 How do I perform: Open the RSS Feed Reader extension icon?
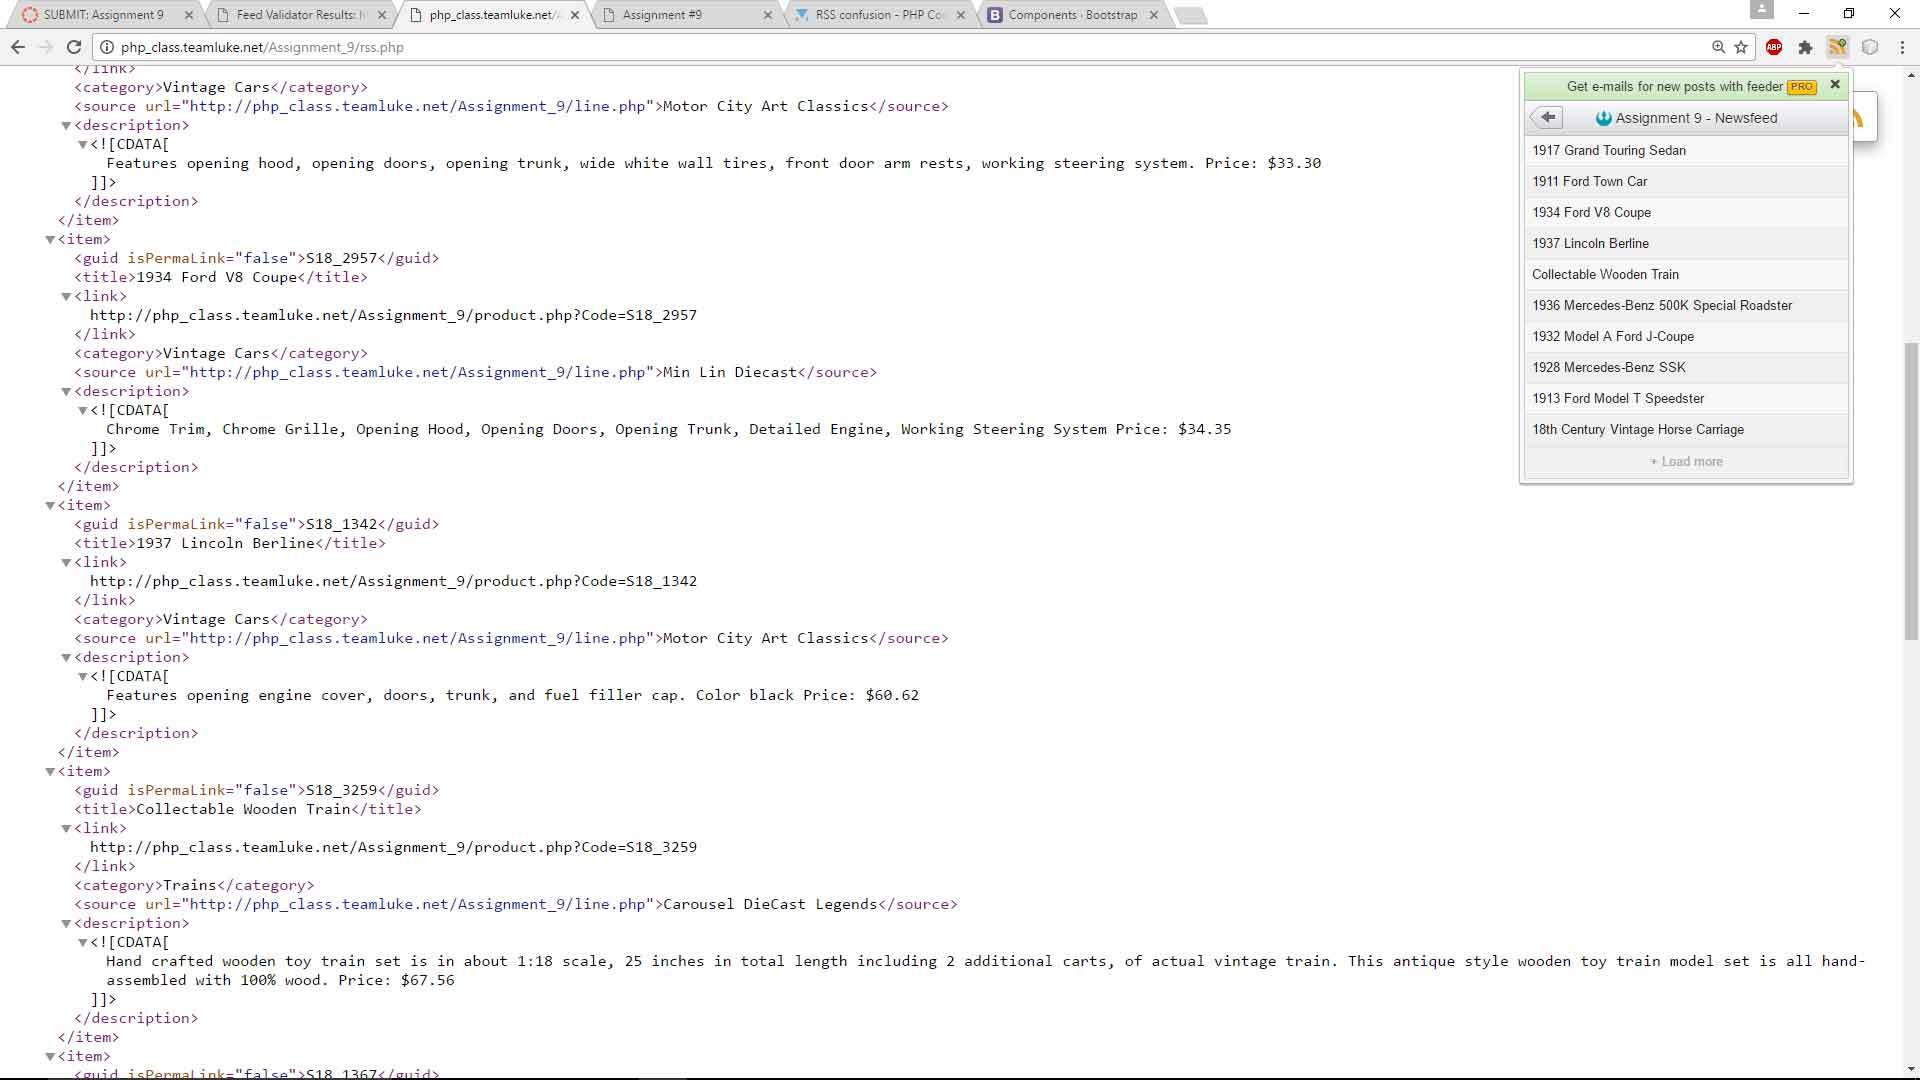(1837, 47)
